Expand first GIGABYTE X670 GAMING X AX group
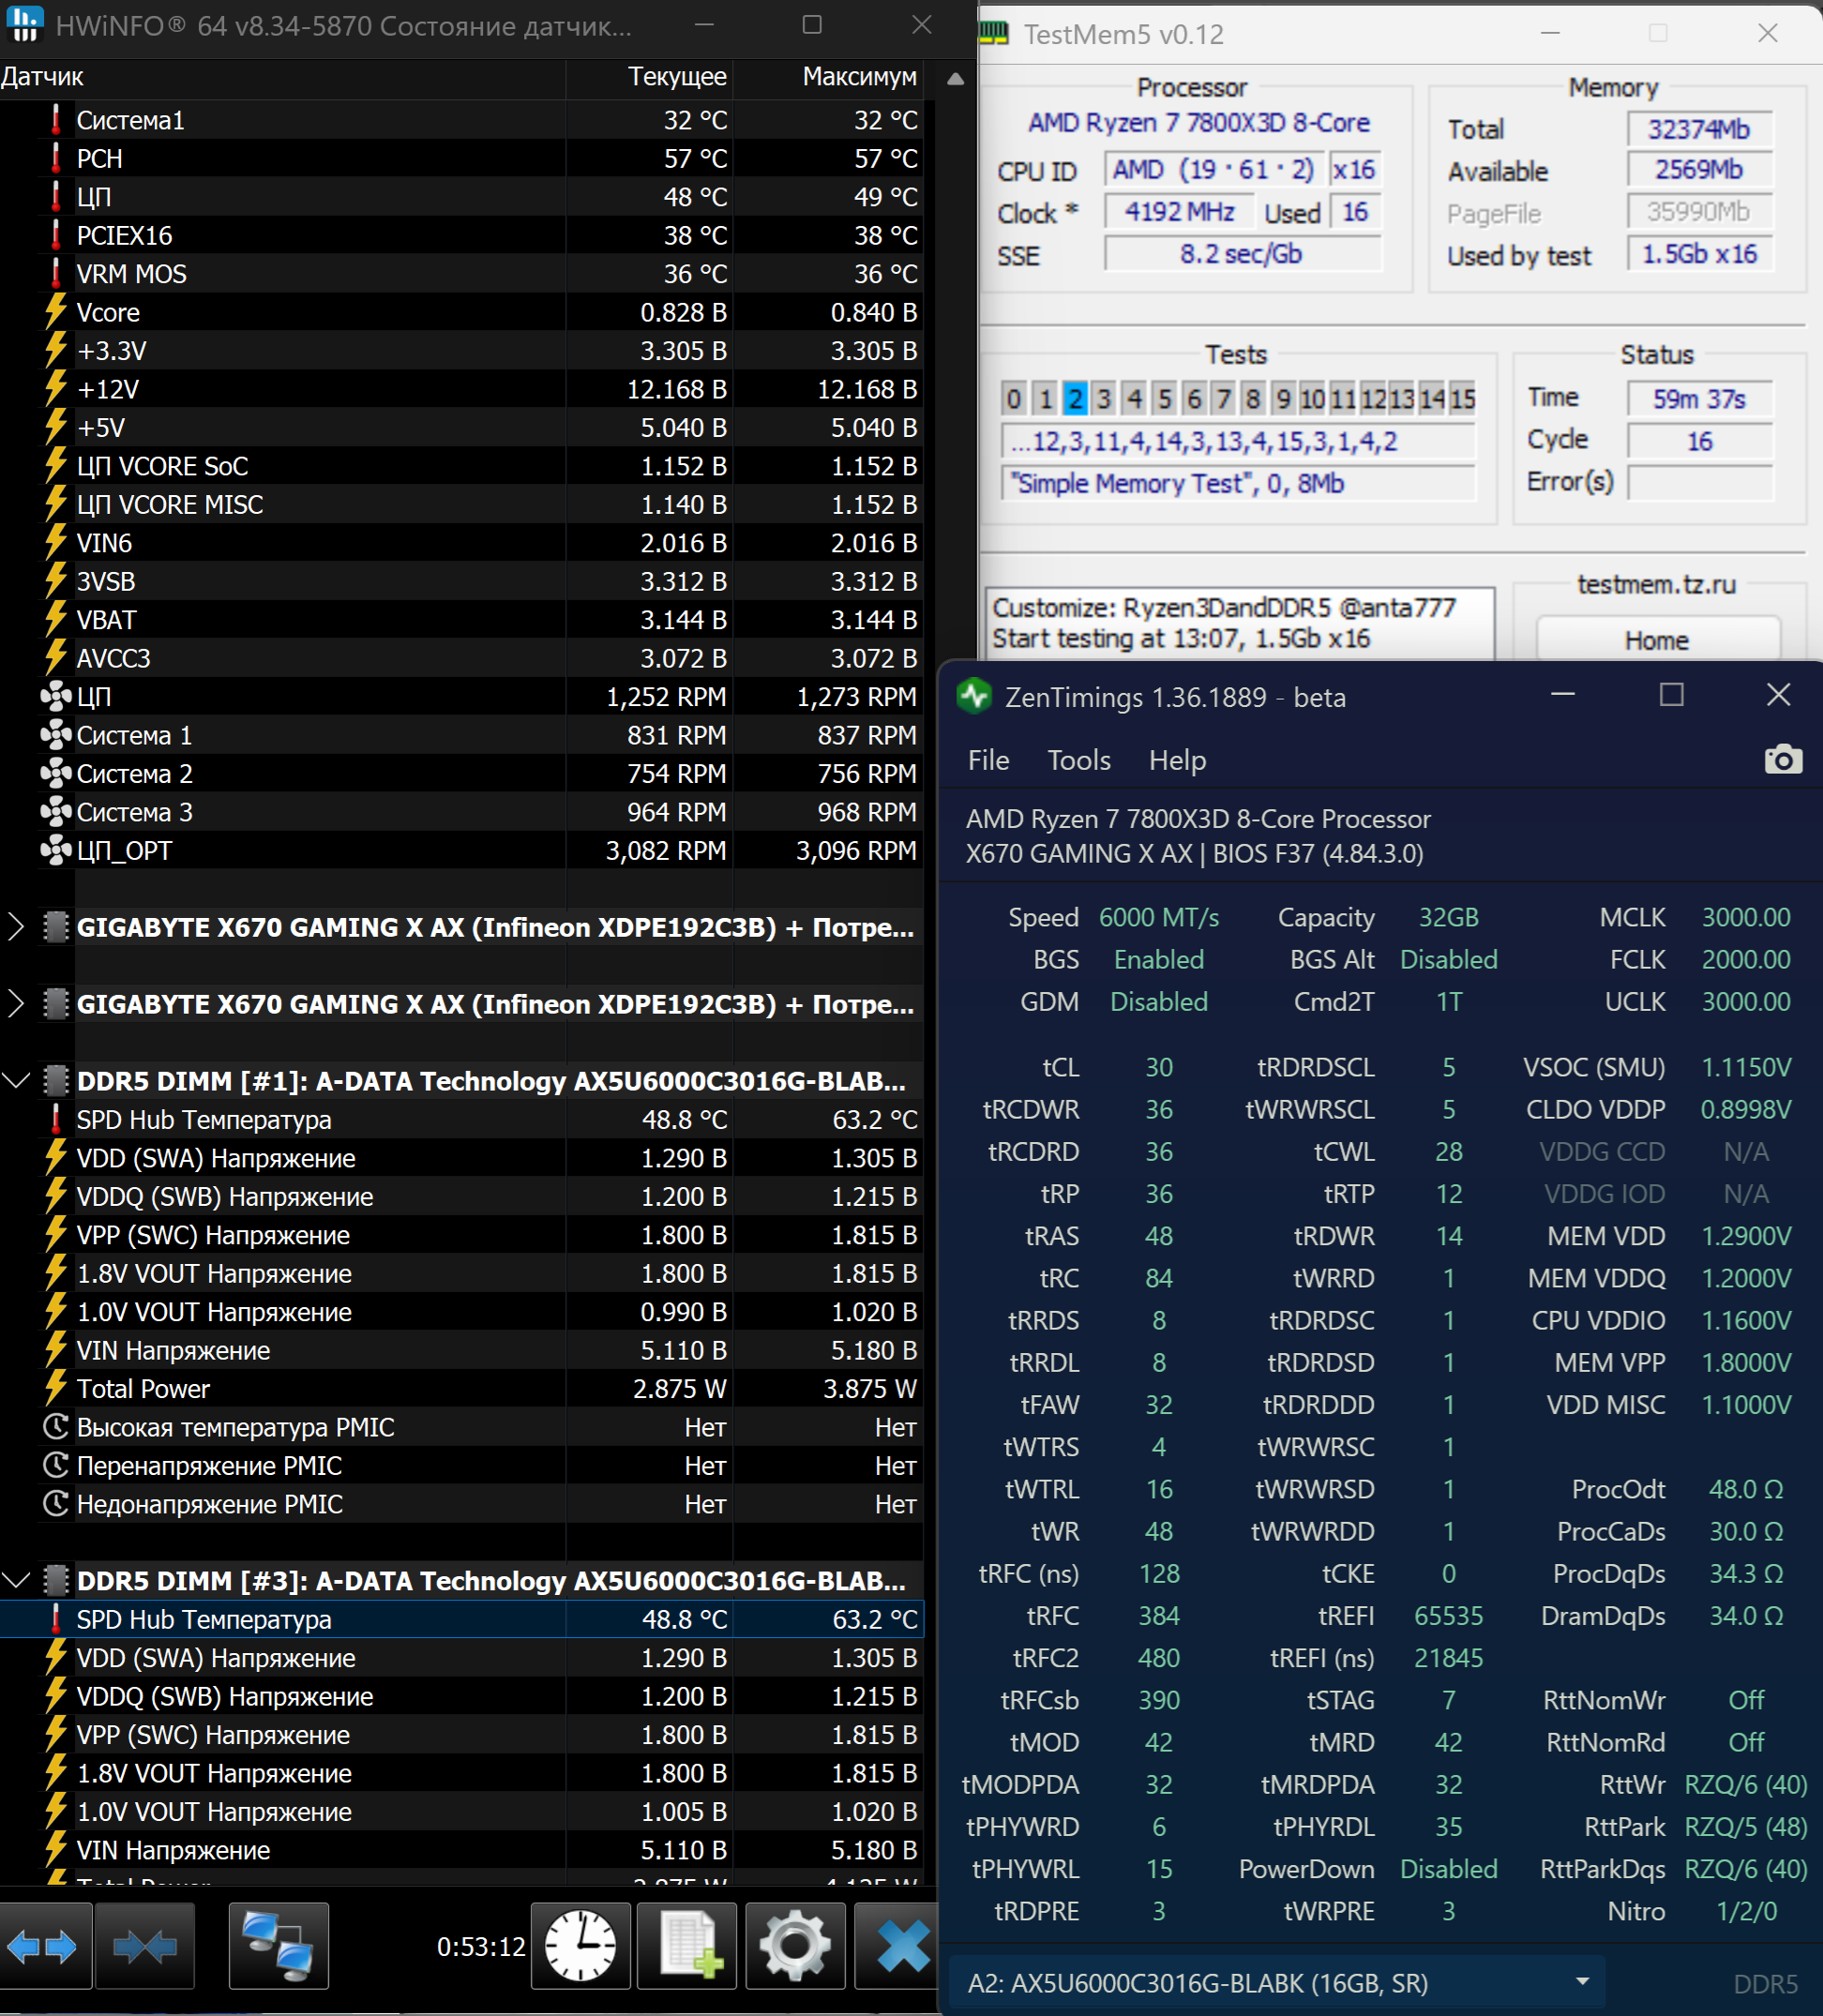Viewport: 1823px width, 2016px height. (x=16, y=927)
